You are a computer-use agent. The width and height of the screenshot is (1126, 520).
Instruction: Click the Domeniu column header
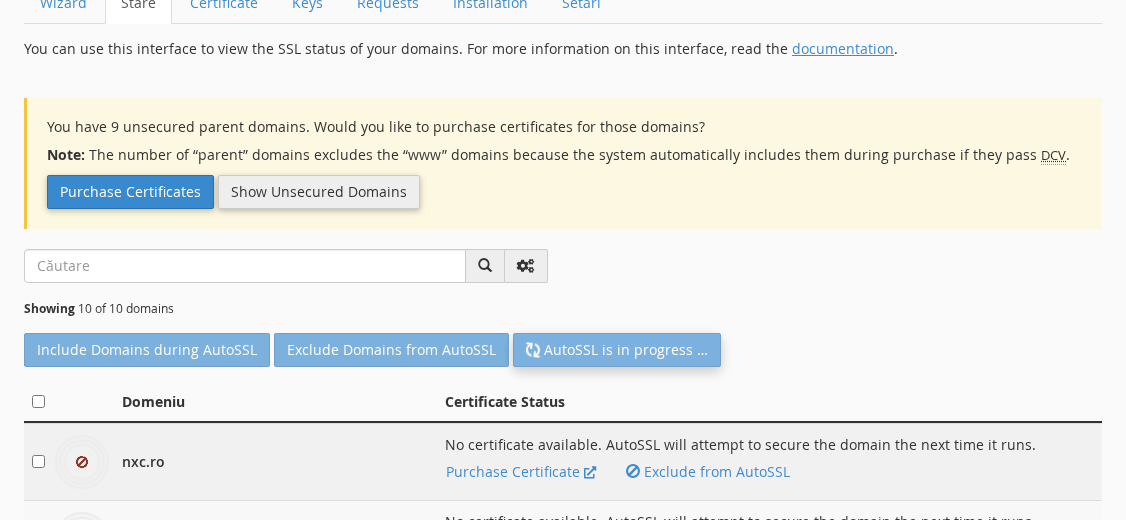pyautogui.click(x=154, y=401)
